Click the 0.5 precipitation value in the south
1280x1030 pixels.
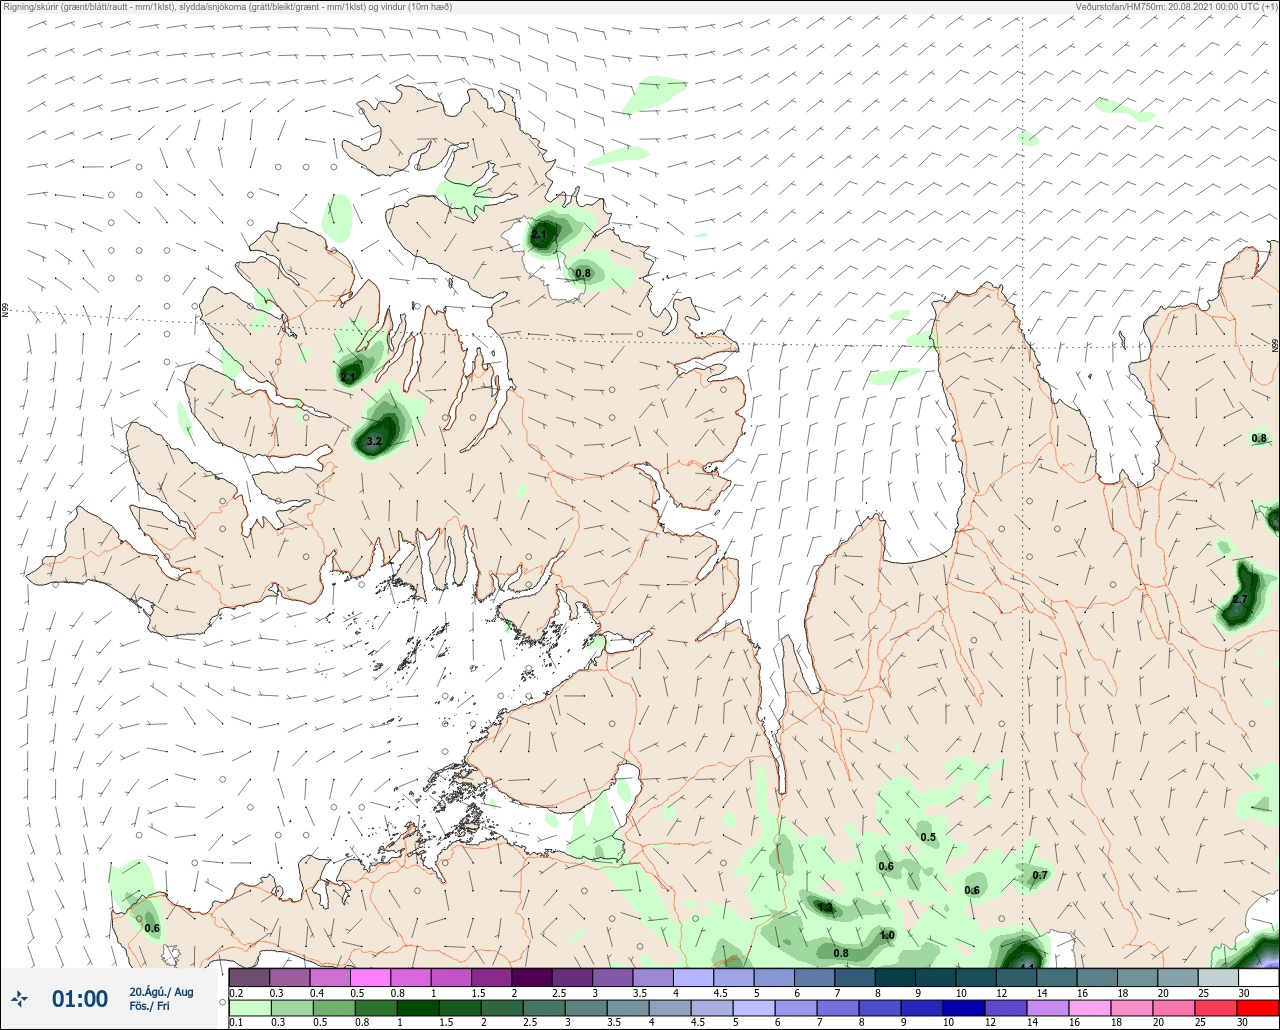coord(928,837)
